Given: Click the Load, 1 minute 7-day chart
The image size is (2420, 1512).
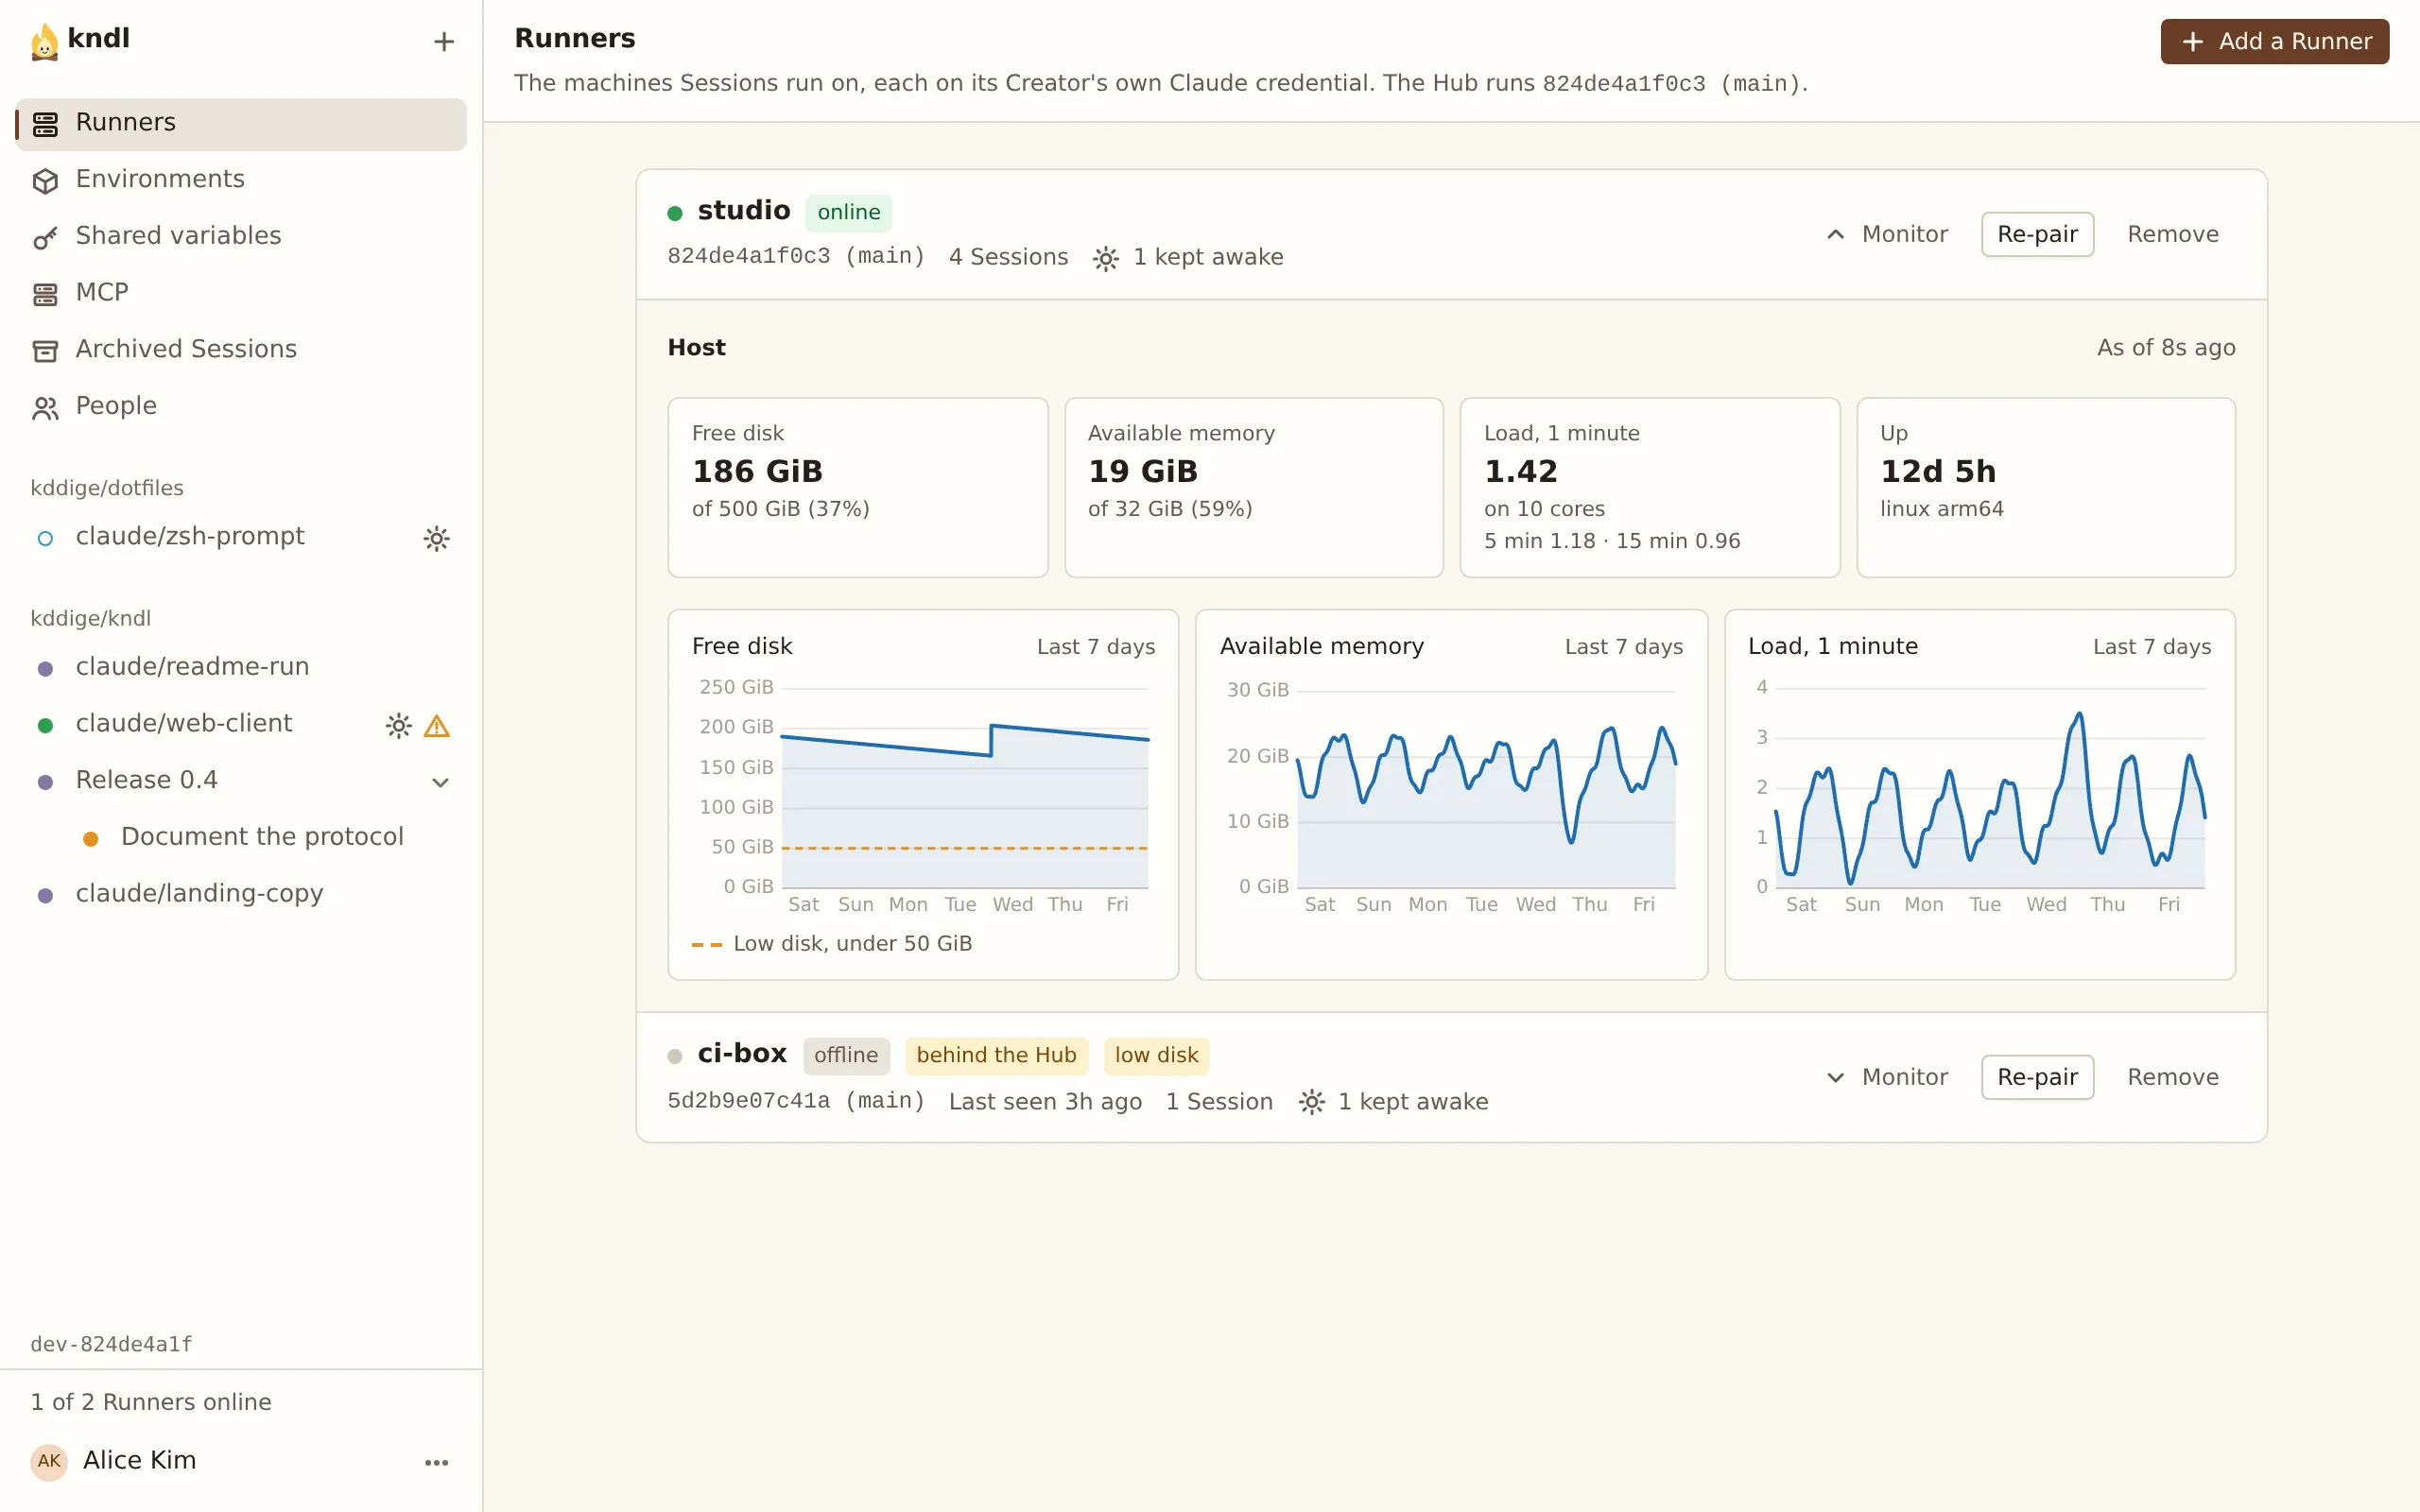Looking at the screenshot, I should coord(1979,794).
